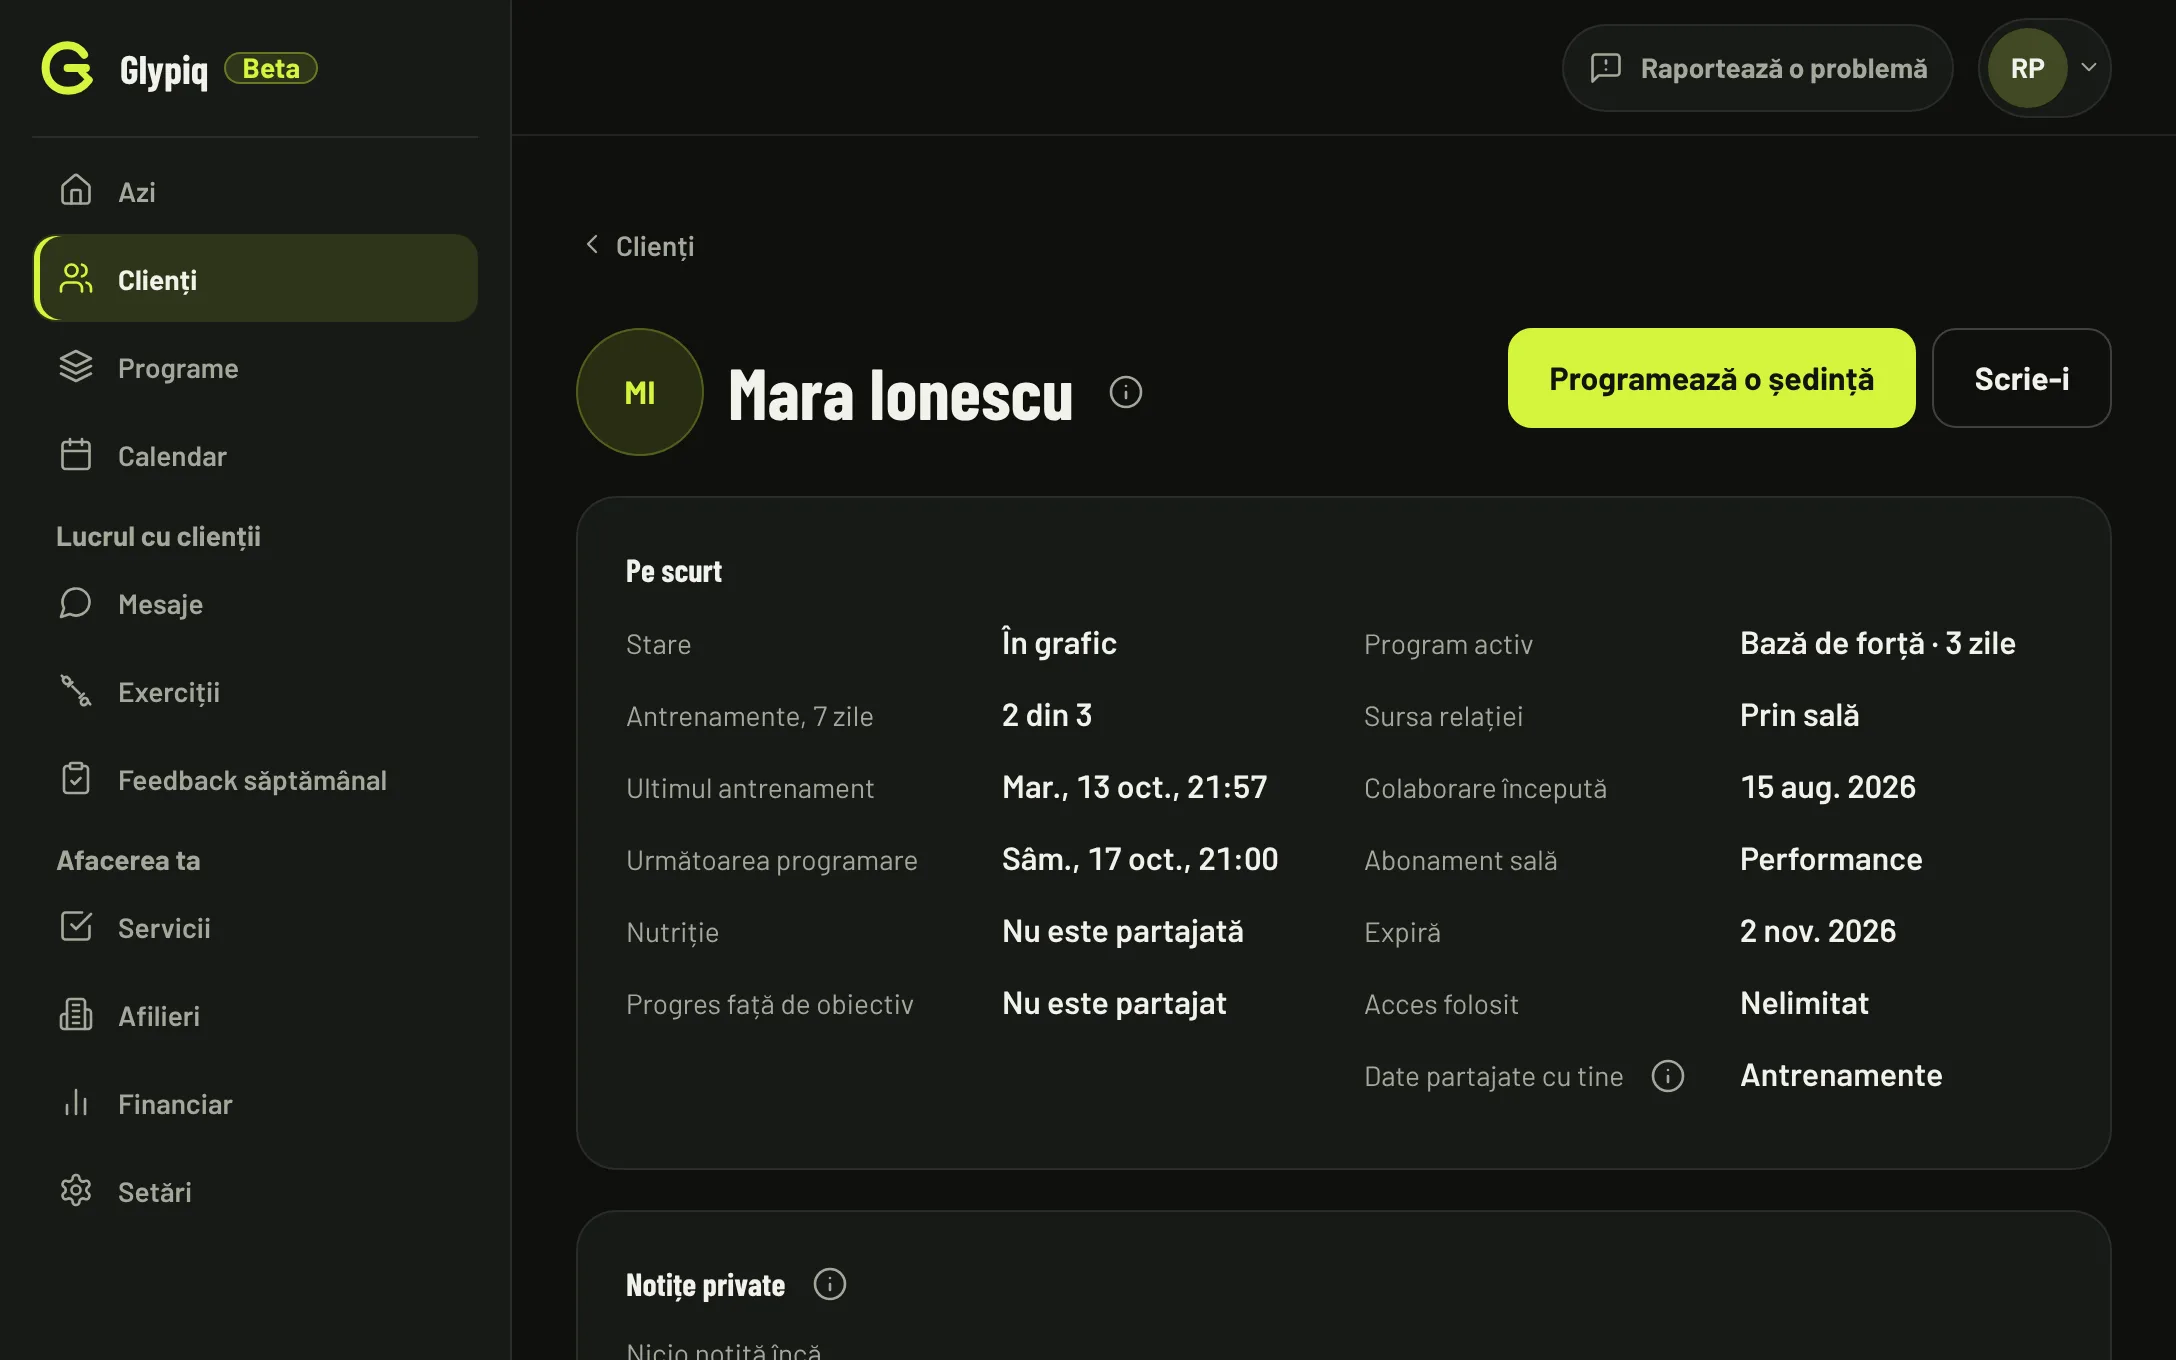The height and width of the screenshot is (1360, 2176).
Task: Click the Mesaje chat bubble icon
Action: coord(75,603)
